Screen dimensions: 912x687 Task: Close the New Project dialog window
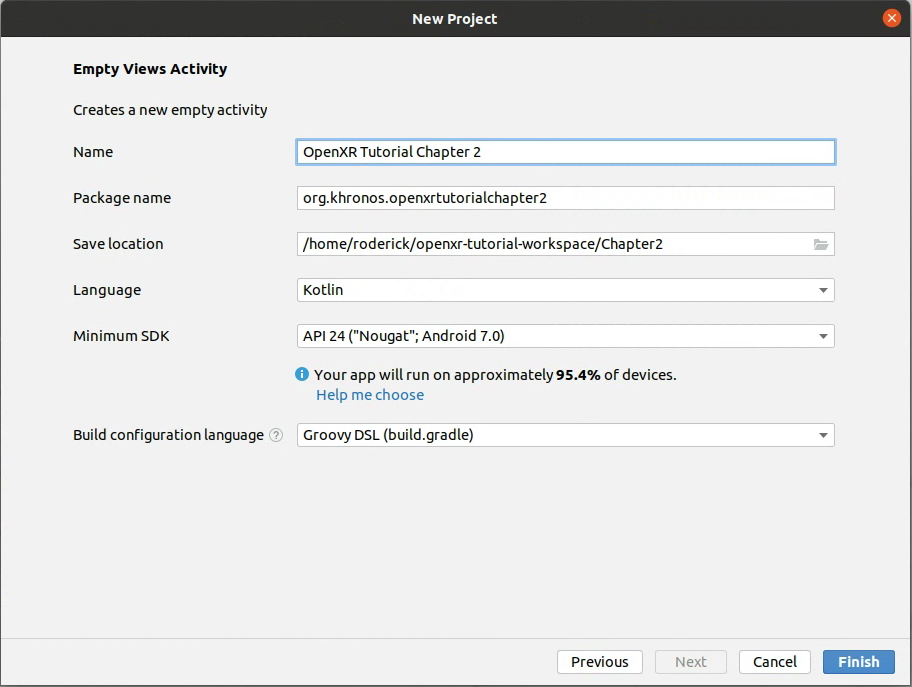[891, 18]
